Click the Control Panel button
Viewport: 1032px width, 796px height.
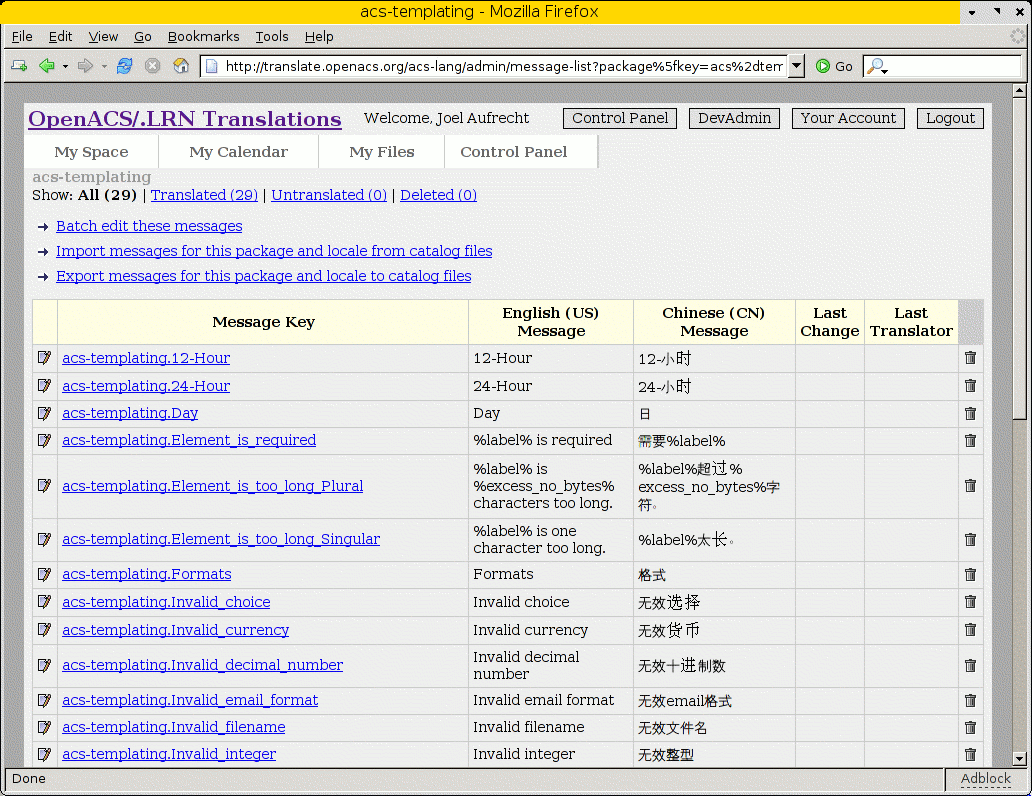[620, 118]
